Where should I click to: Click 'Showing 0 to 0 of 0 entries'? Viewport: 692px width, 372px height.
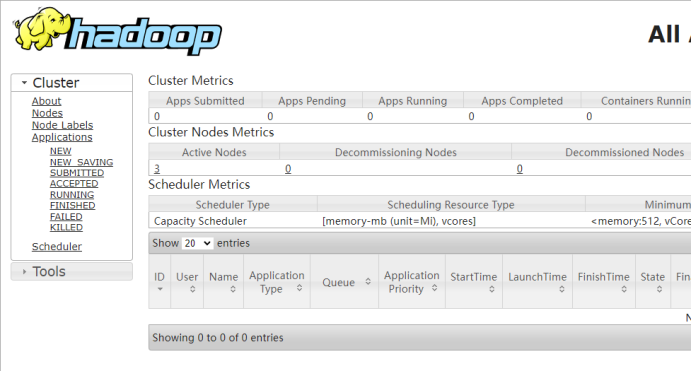pos(218,338)
